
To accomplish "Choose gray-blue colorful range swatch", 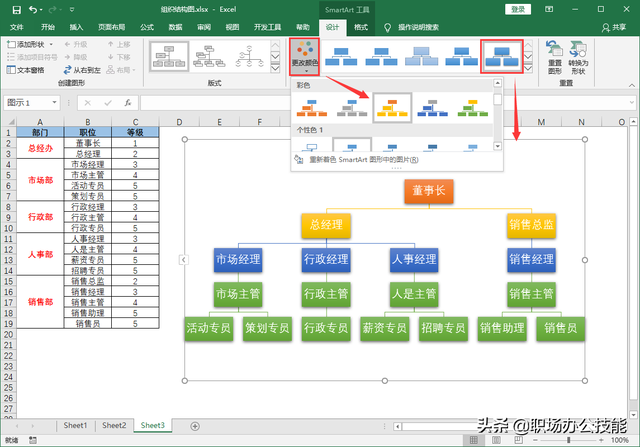I will (352, 108).
